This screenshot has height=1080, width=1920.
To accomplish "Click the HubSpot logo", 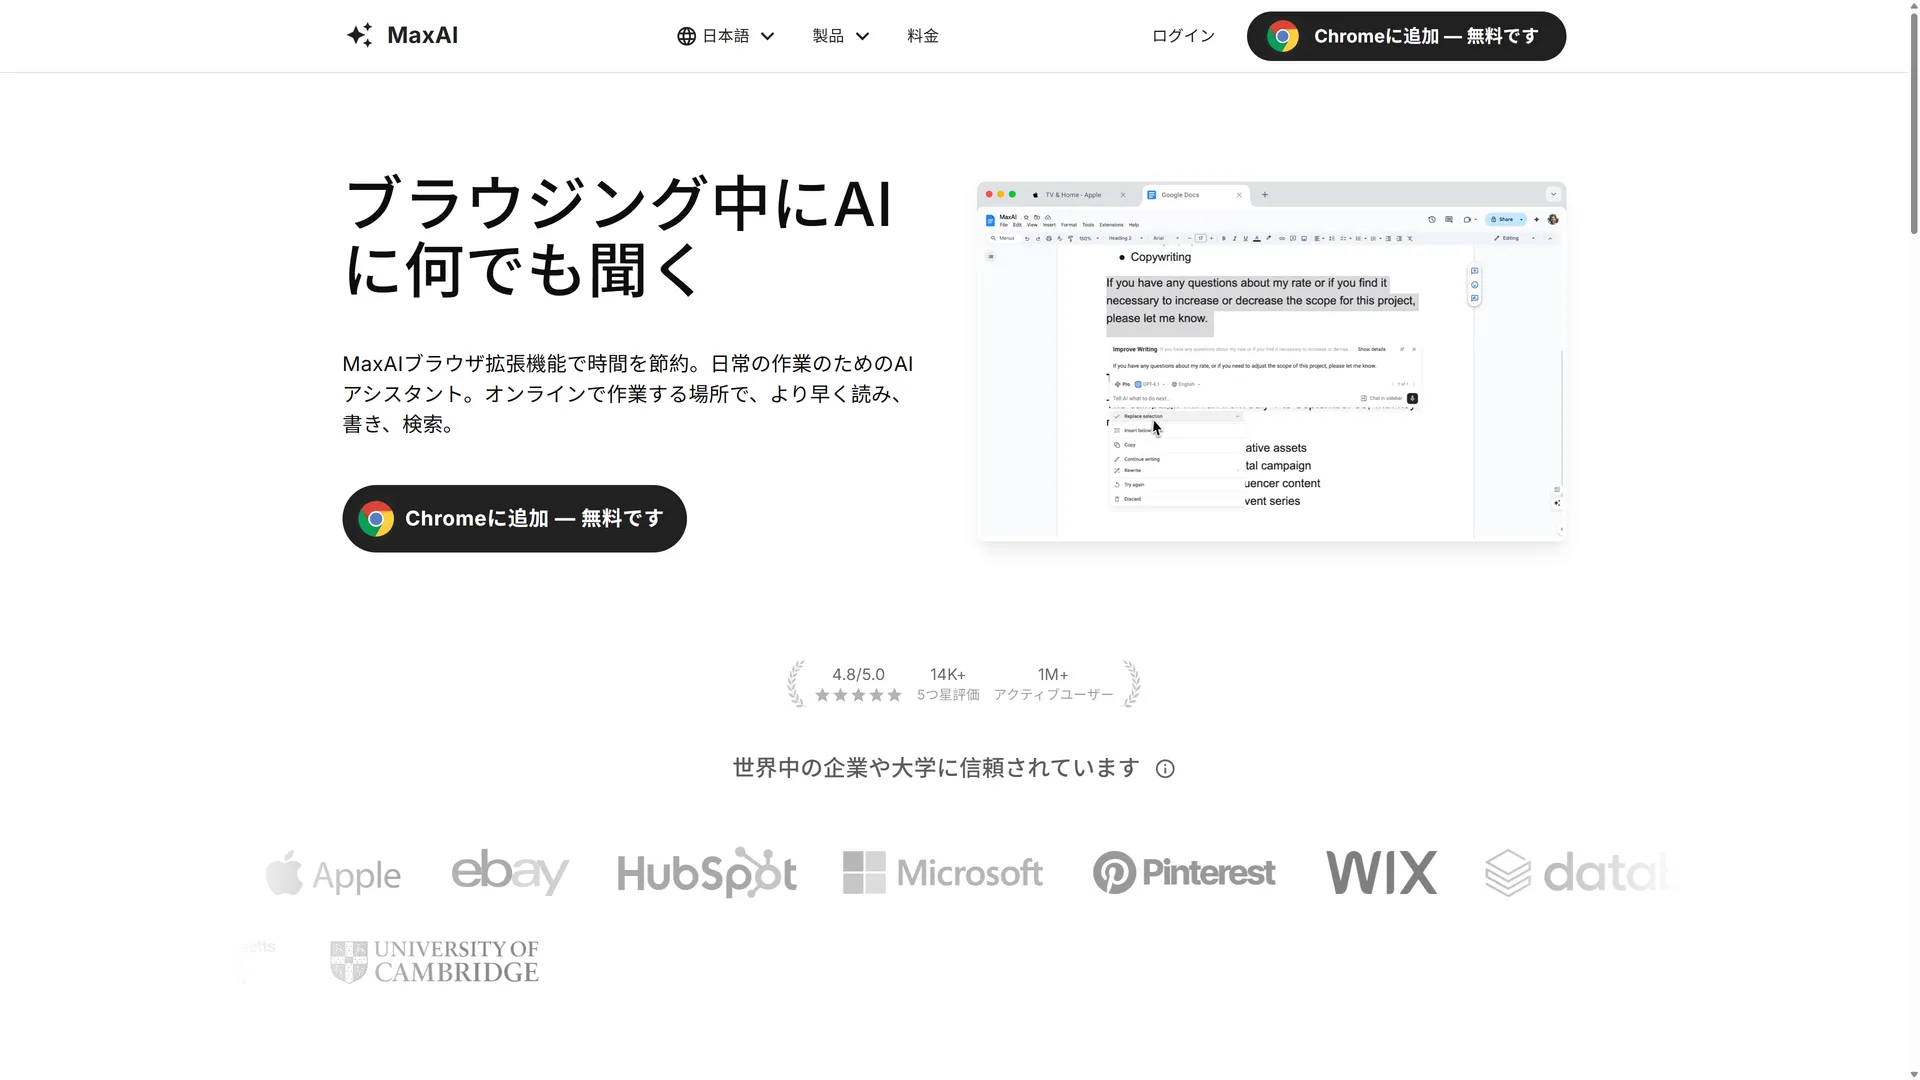I will pyautogui.click(x=707, y=873).
